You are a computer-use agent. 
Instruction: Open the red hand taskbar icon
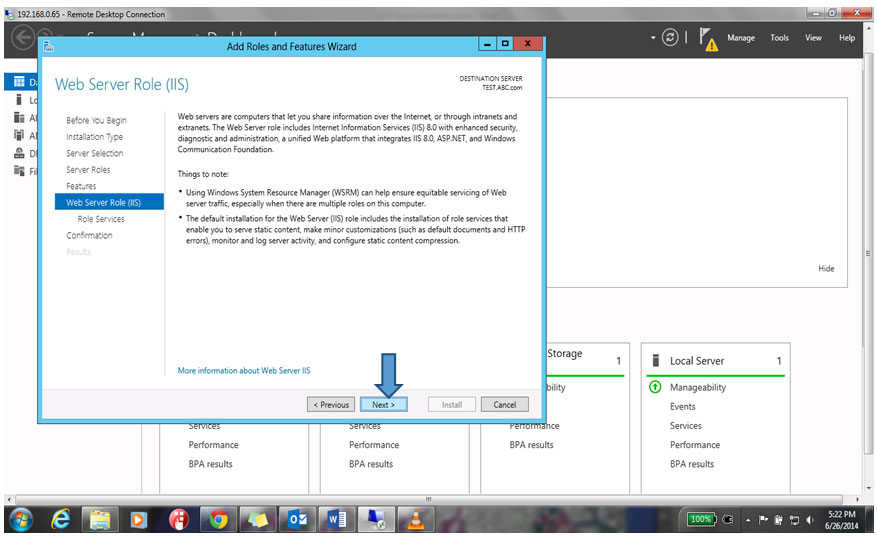point(179,521)
